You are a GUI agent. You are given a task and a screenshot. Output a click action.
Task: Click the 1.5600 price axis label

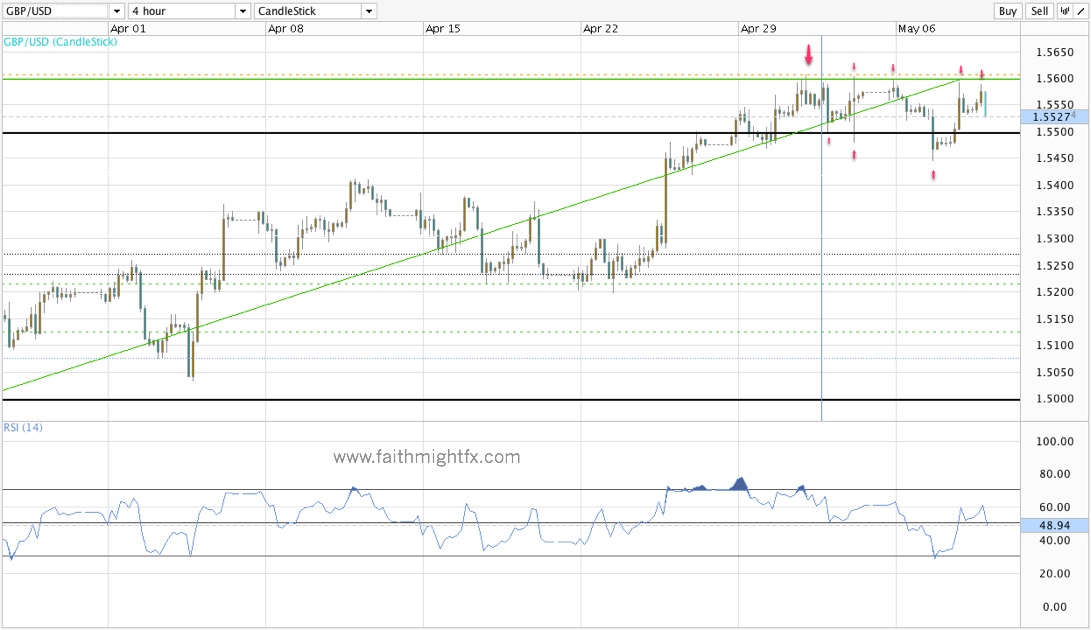[1055, 79]
